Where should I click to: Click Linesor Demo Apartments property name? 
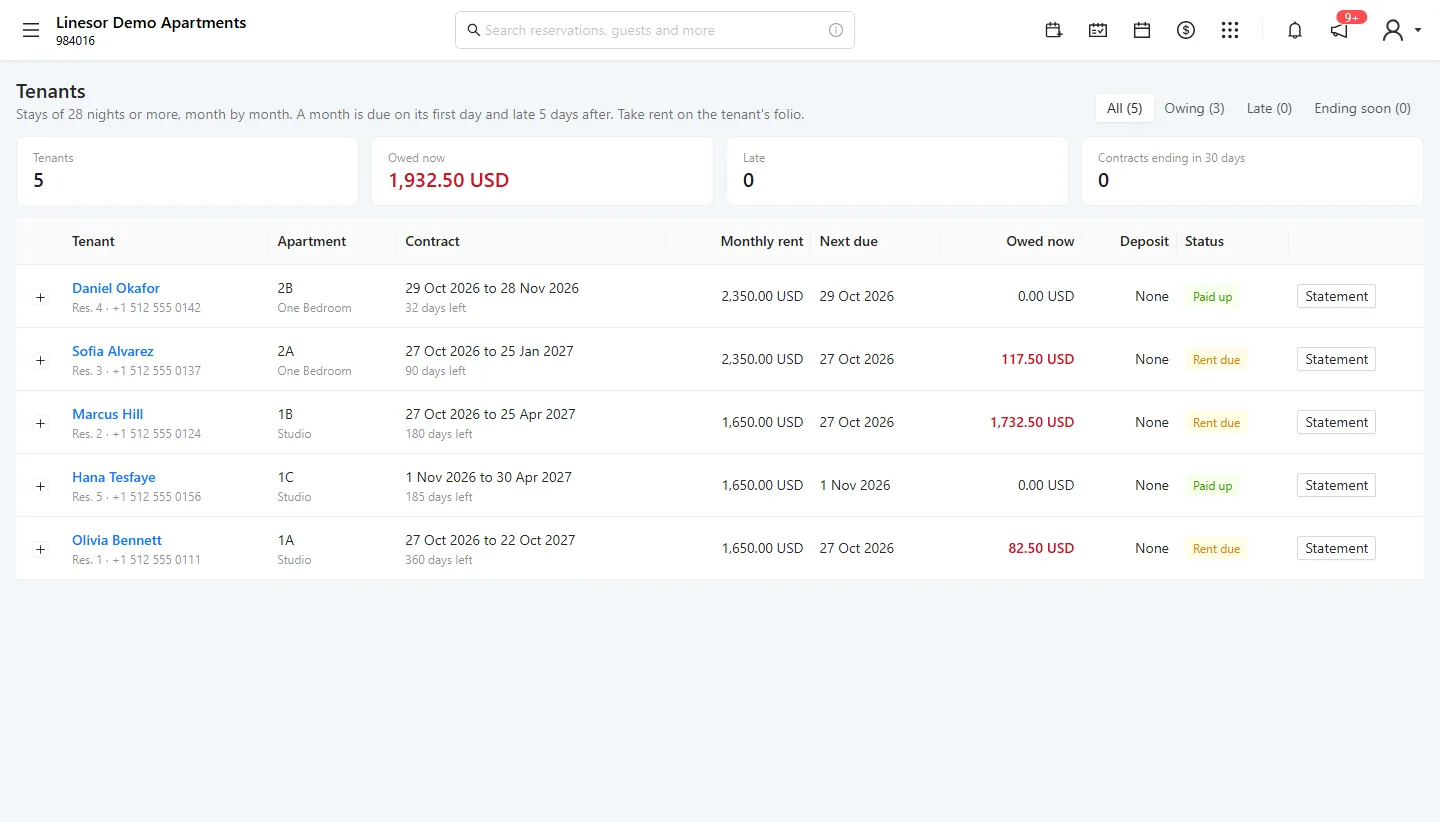tap(151, 22)
